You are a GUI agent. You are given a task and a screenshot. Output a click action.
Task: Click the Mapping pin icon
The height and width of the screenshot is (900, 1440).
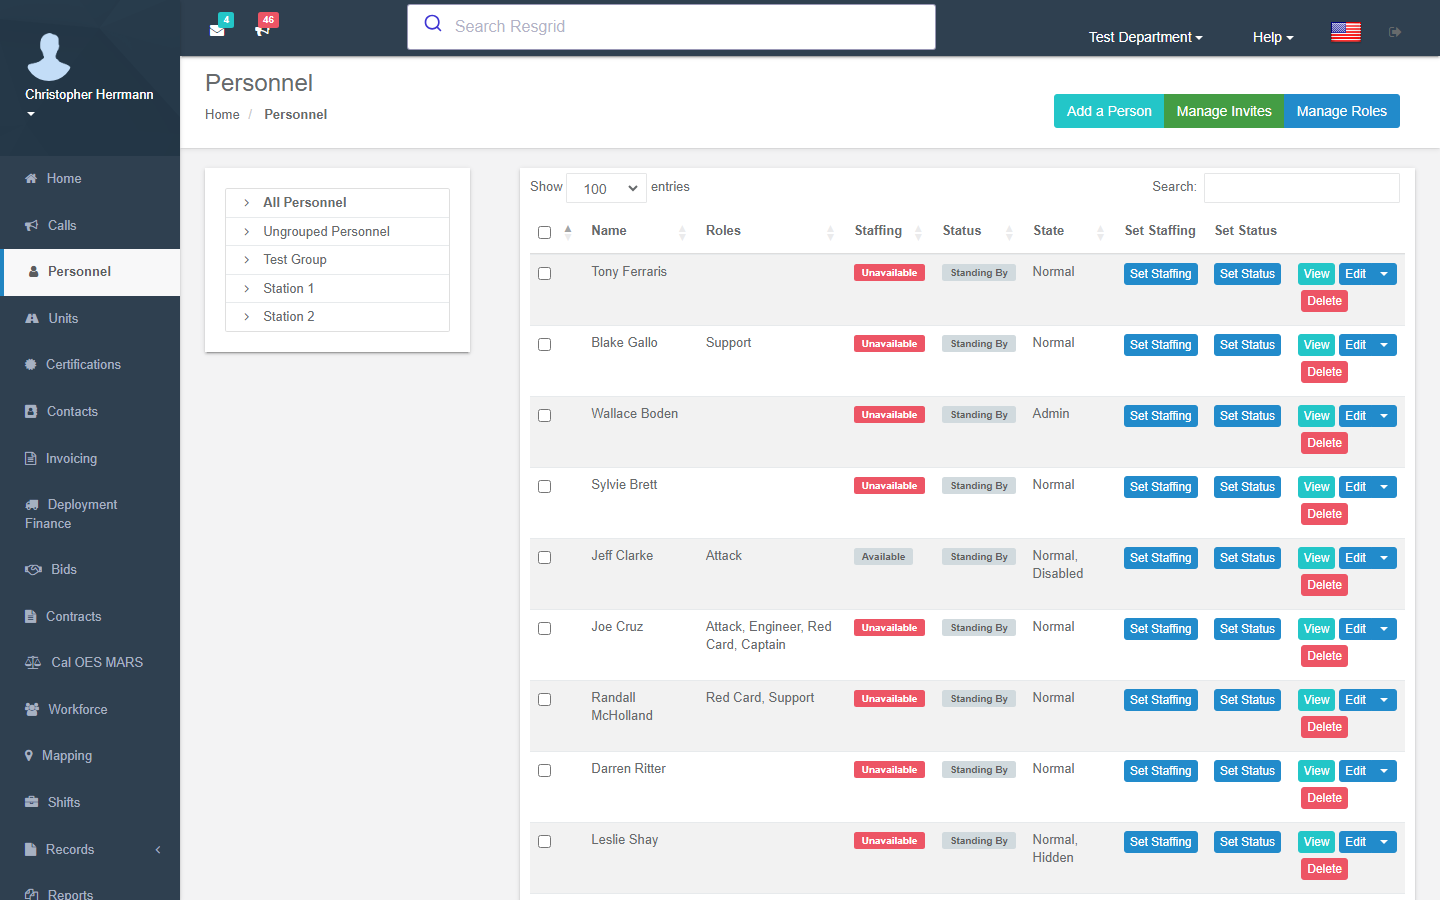[x=29, y=755]
